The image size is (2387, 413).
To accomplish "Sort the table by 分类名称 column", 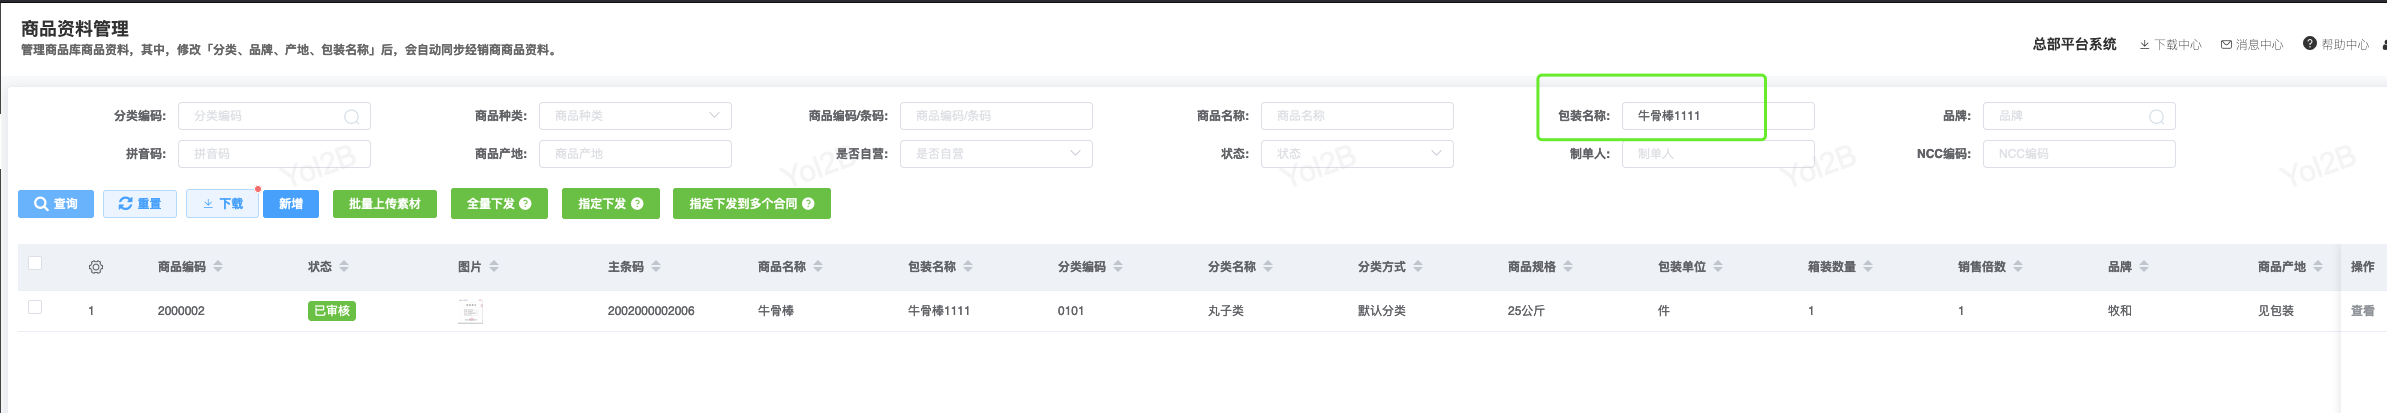I will point(1268,267).
